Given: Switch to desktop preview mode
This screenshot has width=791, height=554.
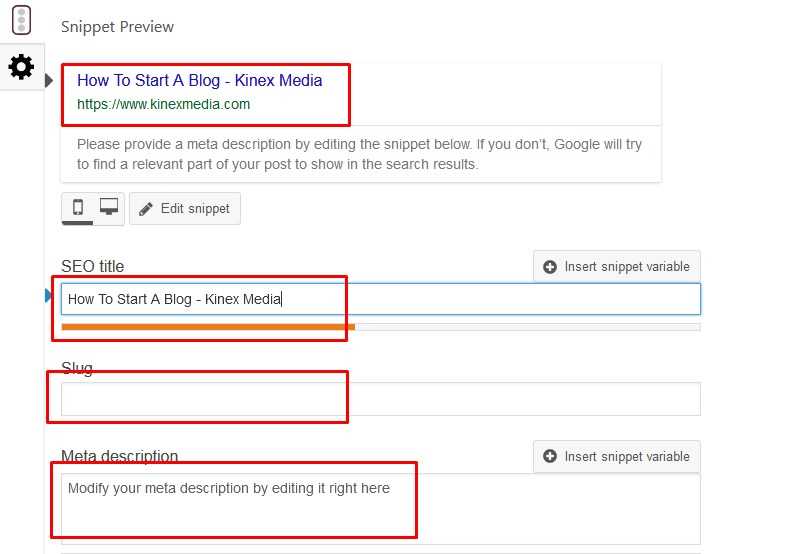Looking at the screenshot, I should click(109, 208).
